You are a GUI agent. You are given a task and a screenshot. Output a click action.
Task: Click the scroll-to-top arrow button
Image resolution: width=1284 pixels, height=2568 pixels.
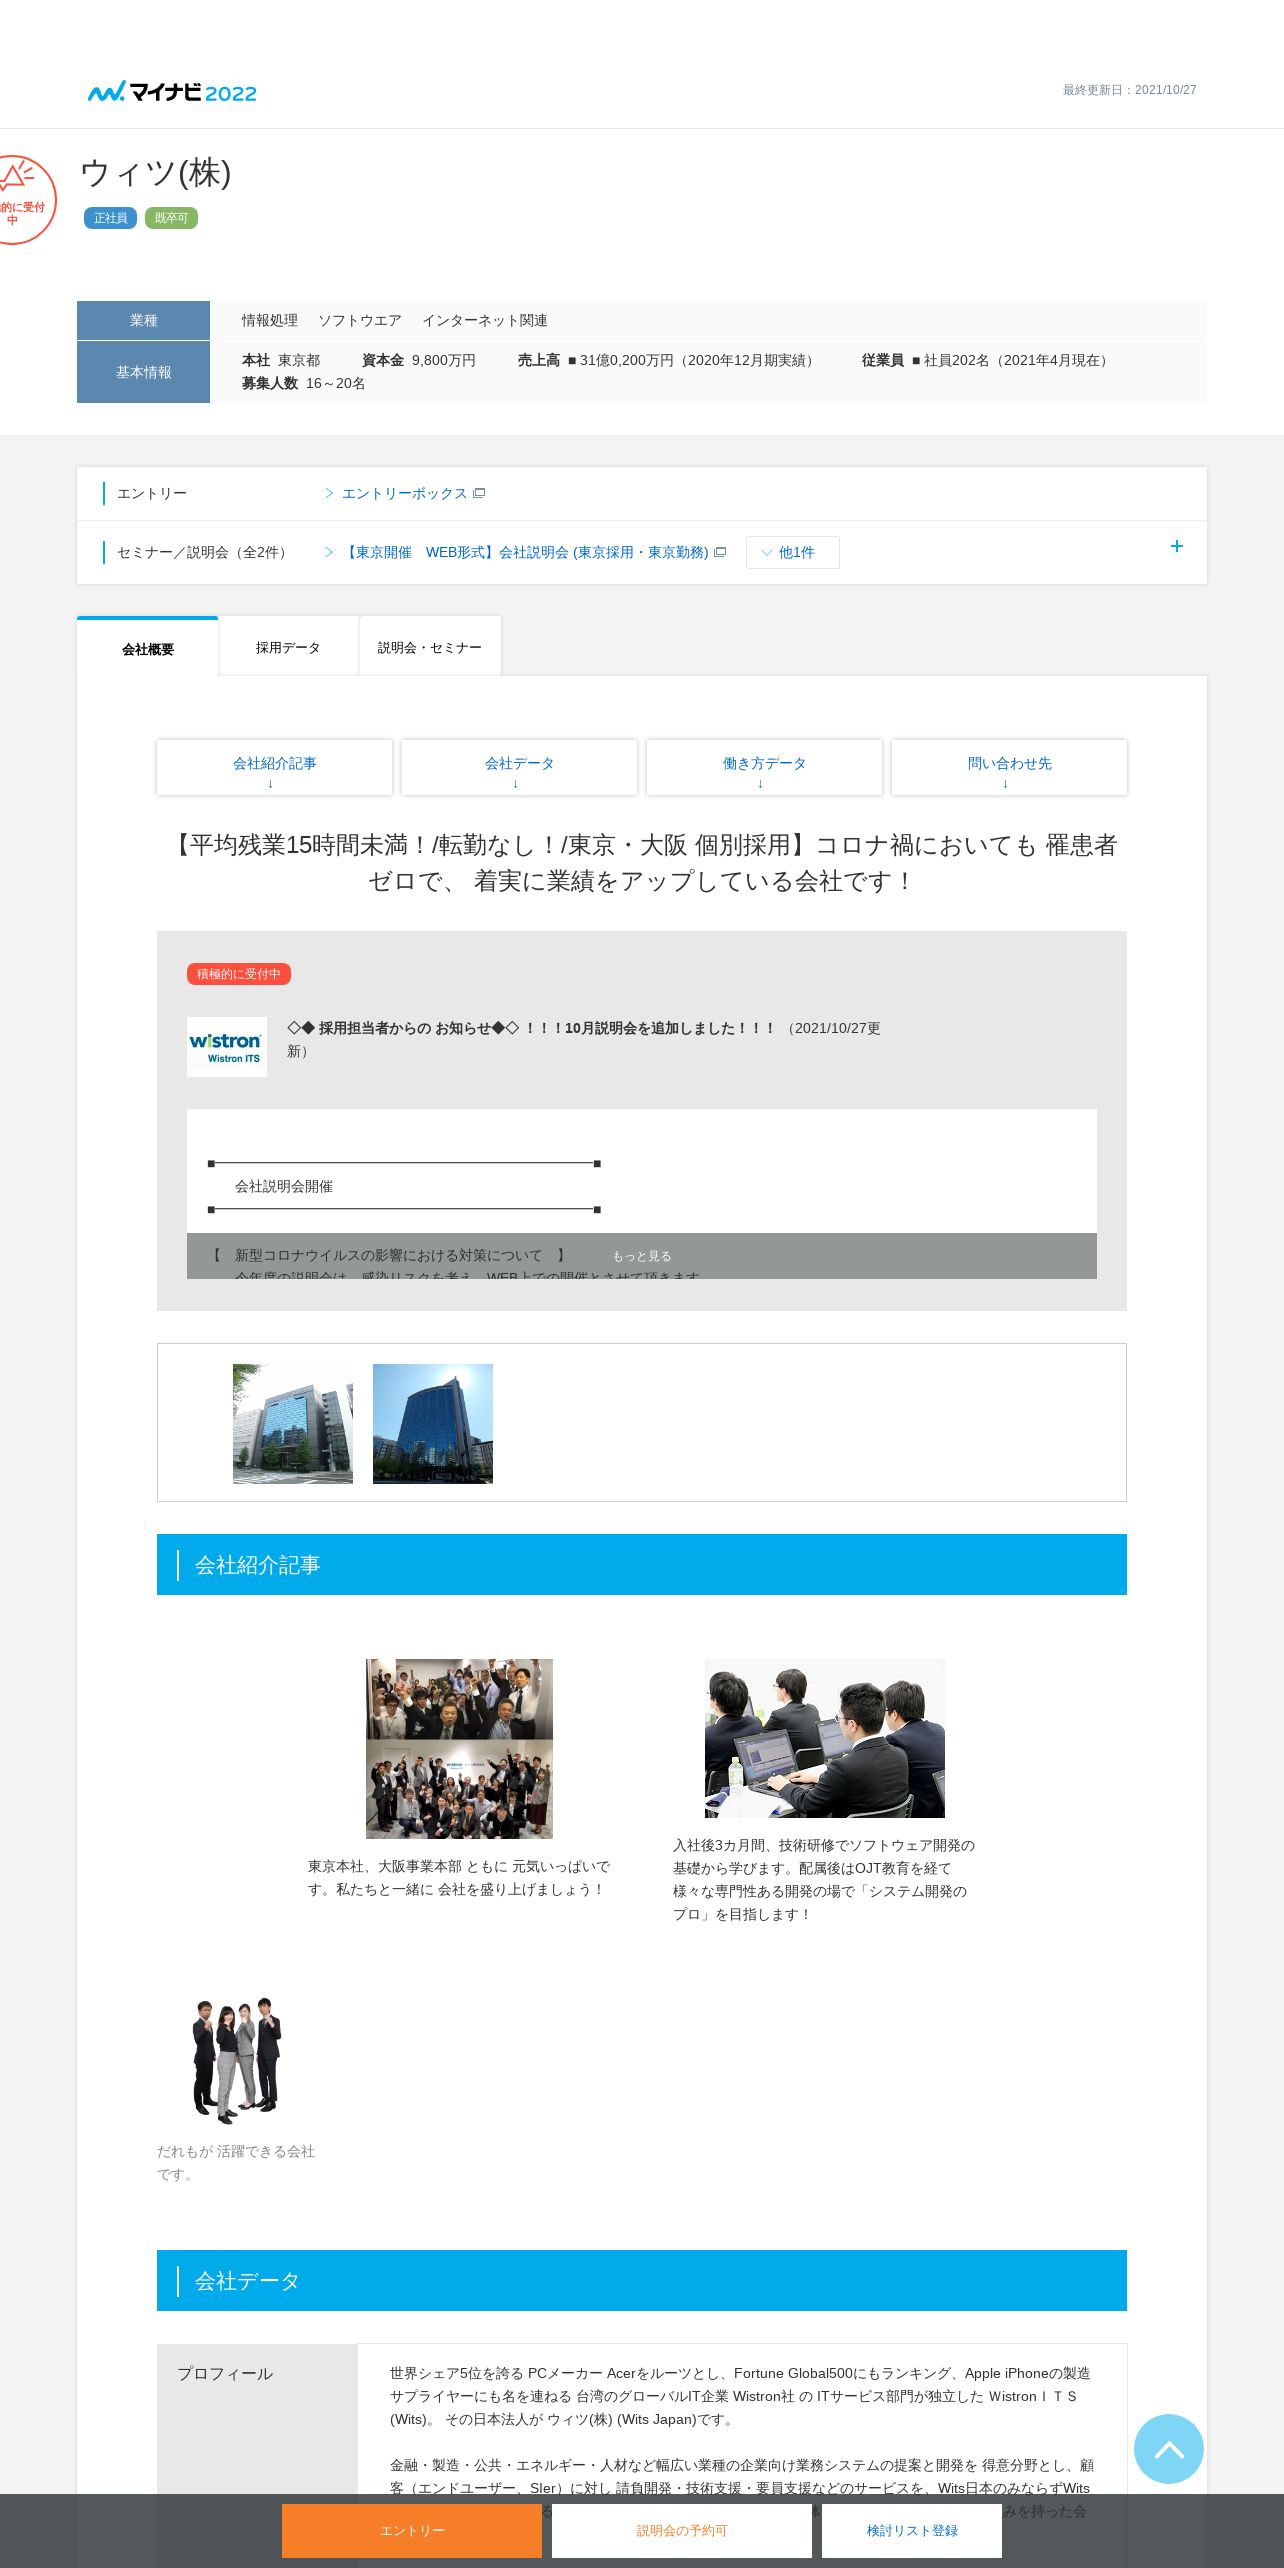1168,2448
